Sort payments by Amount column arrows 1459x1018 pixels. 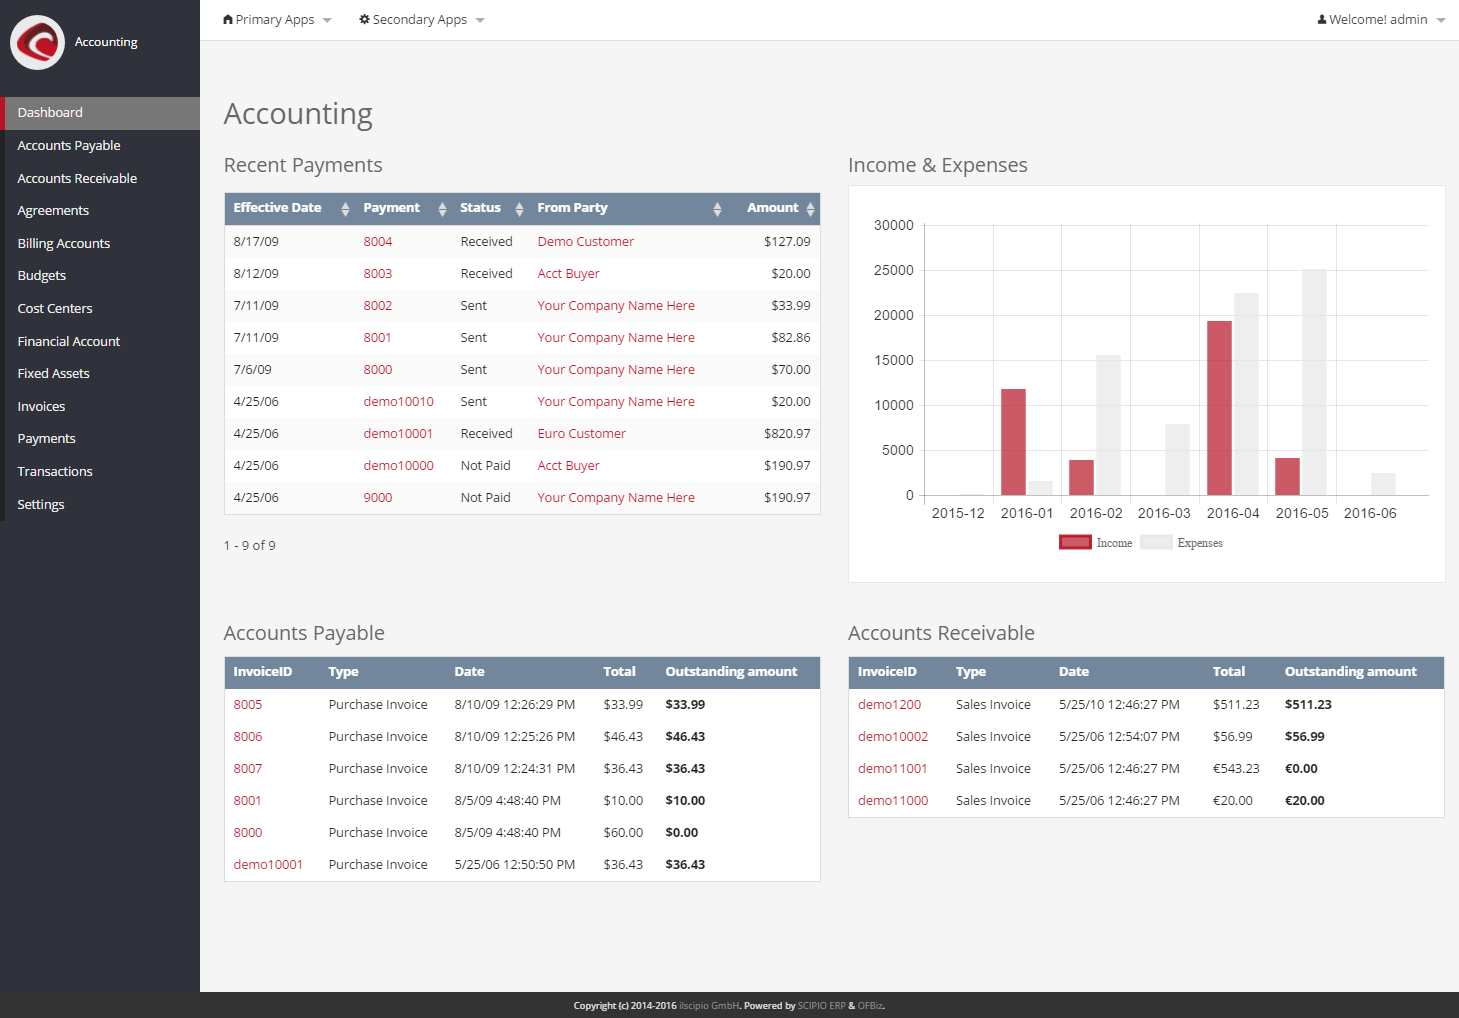pos(810,209)
